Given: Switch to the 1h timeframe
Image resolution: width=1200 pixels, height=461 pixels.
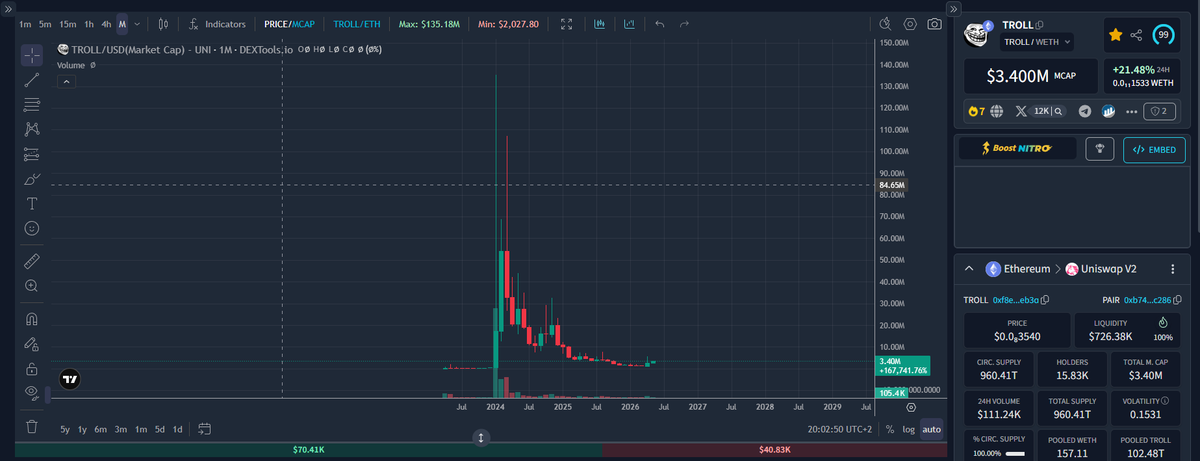Looking at the screenshot, I should click(x=89, y=23).
